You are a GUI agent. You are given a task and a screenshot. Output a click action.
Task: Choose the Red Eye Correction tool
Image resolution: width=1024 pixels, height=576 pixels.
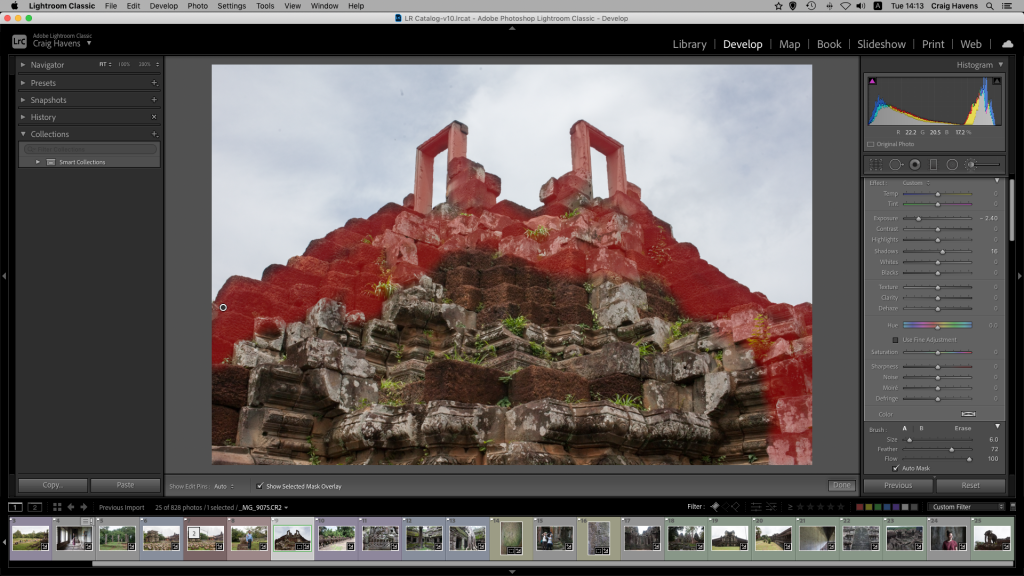tap(915, 164)
